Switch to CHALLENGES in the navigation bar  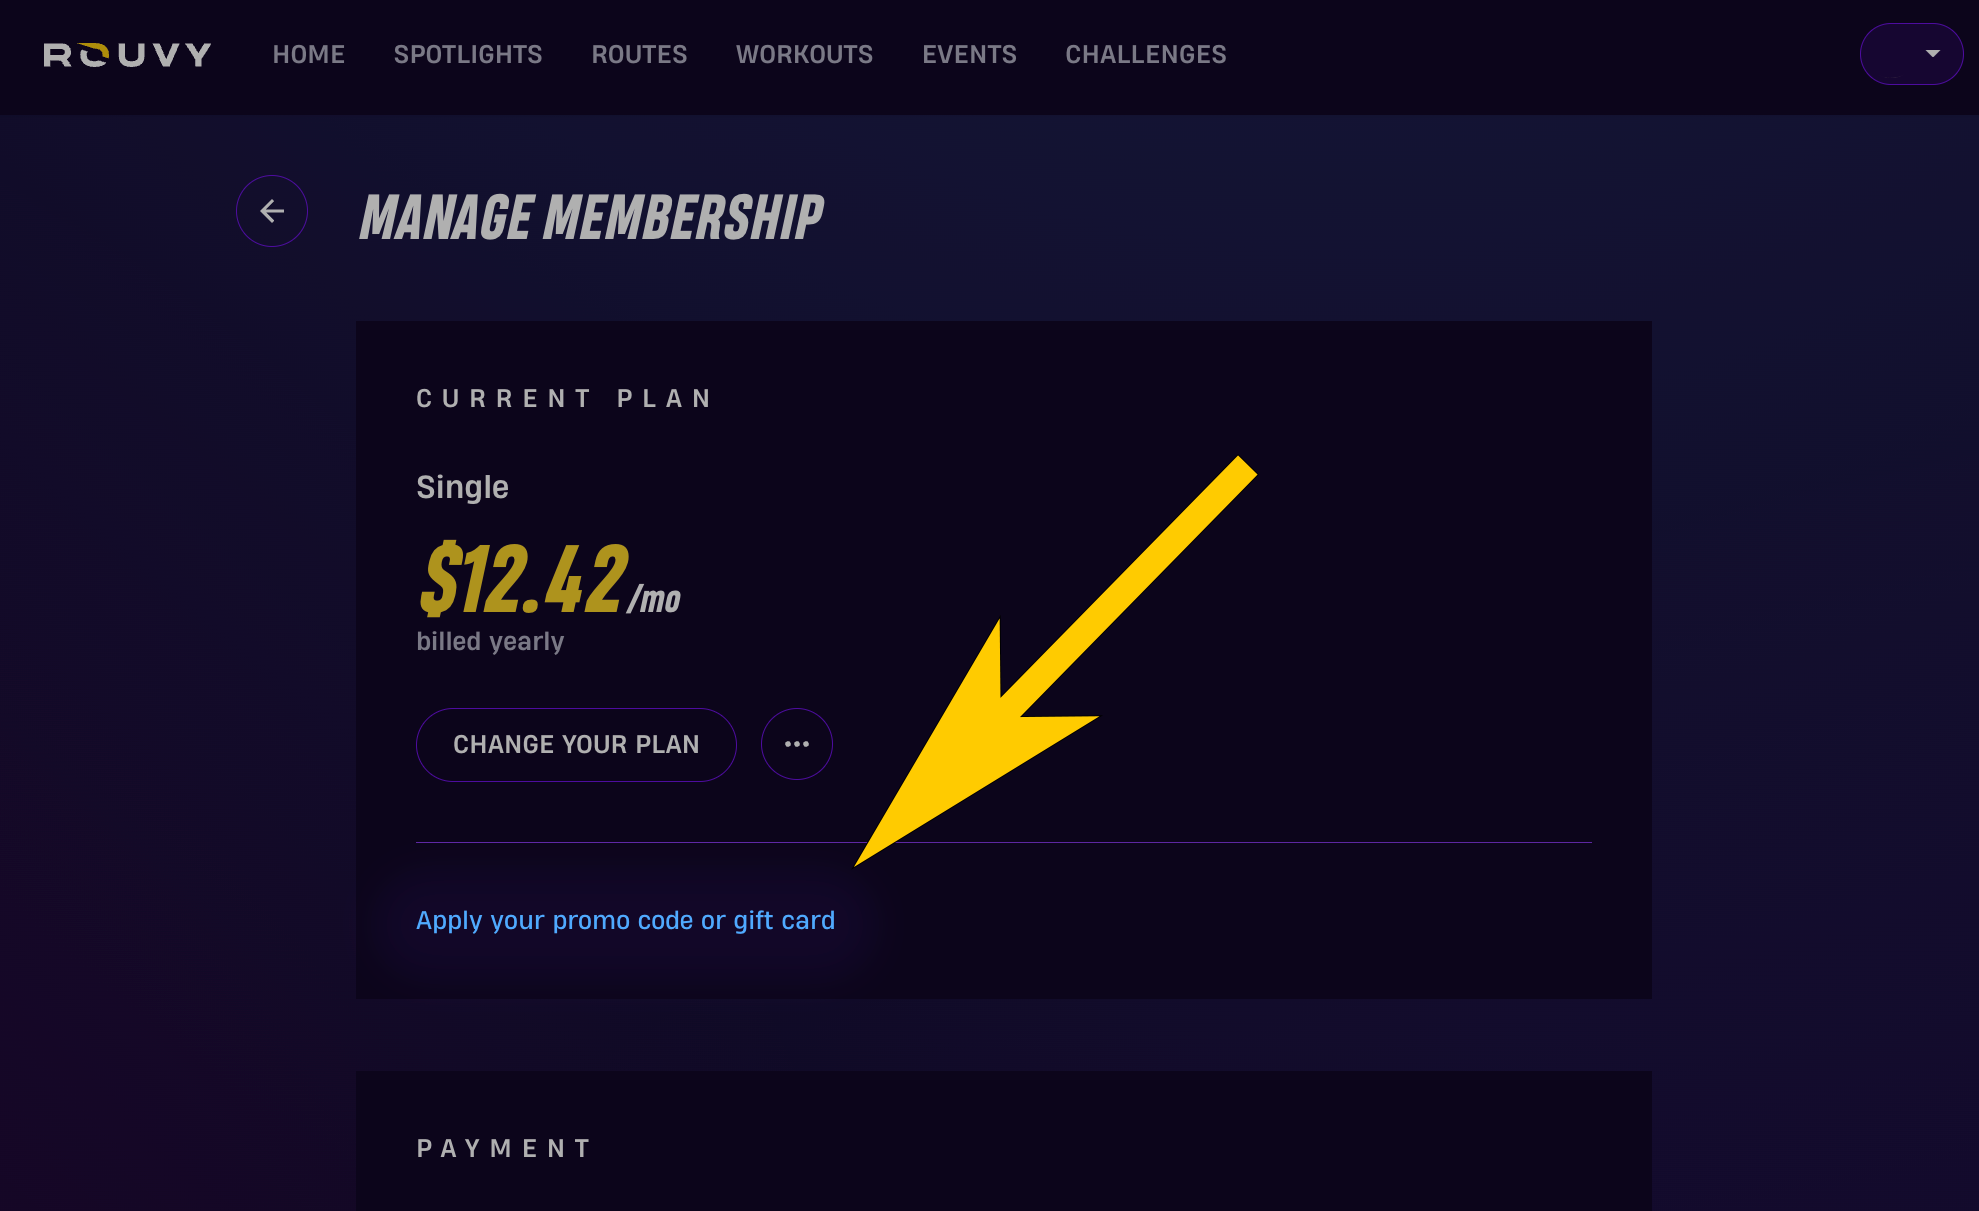click(1145, 55)
